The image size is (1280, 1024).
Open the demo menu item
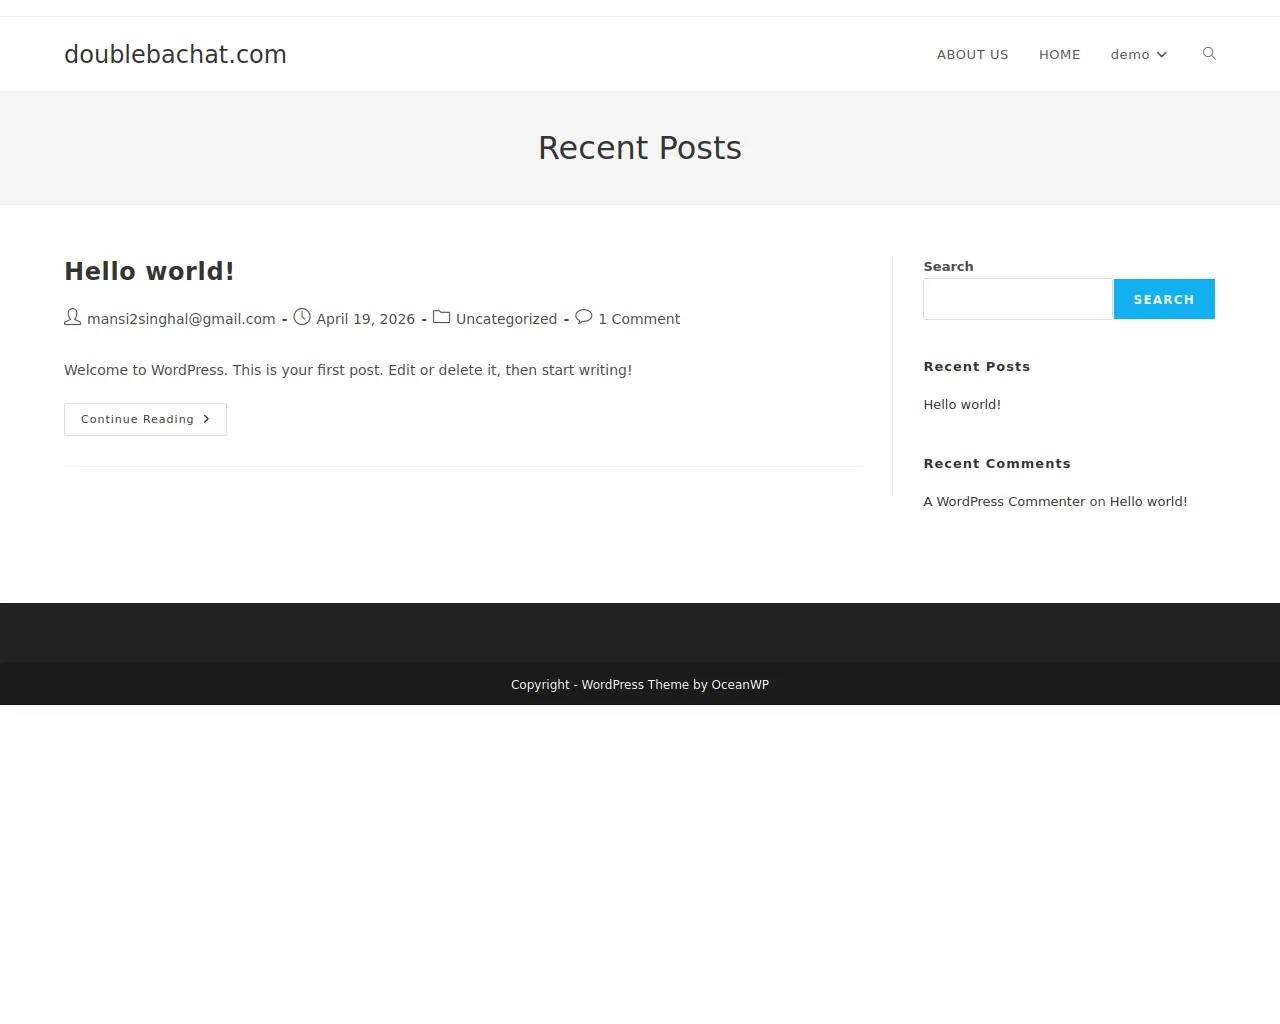[1138, 55]
